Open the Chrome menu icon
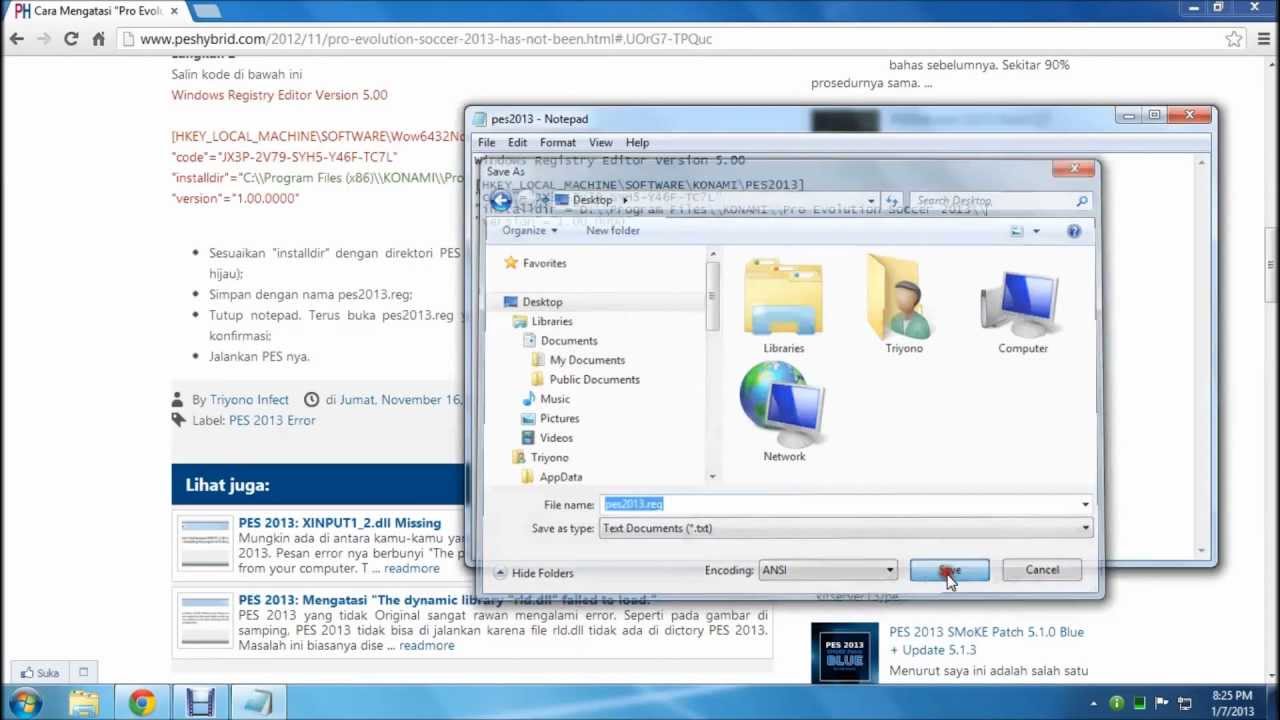 coord(1264,39)
